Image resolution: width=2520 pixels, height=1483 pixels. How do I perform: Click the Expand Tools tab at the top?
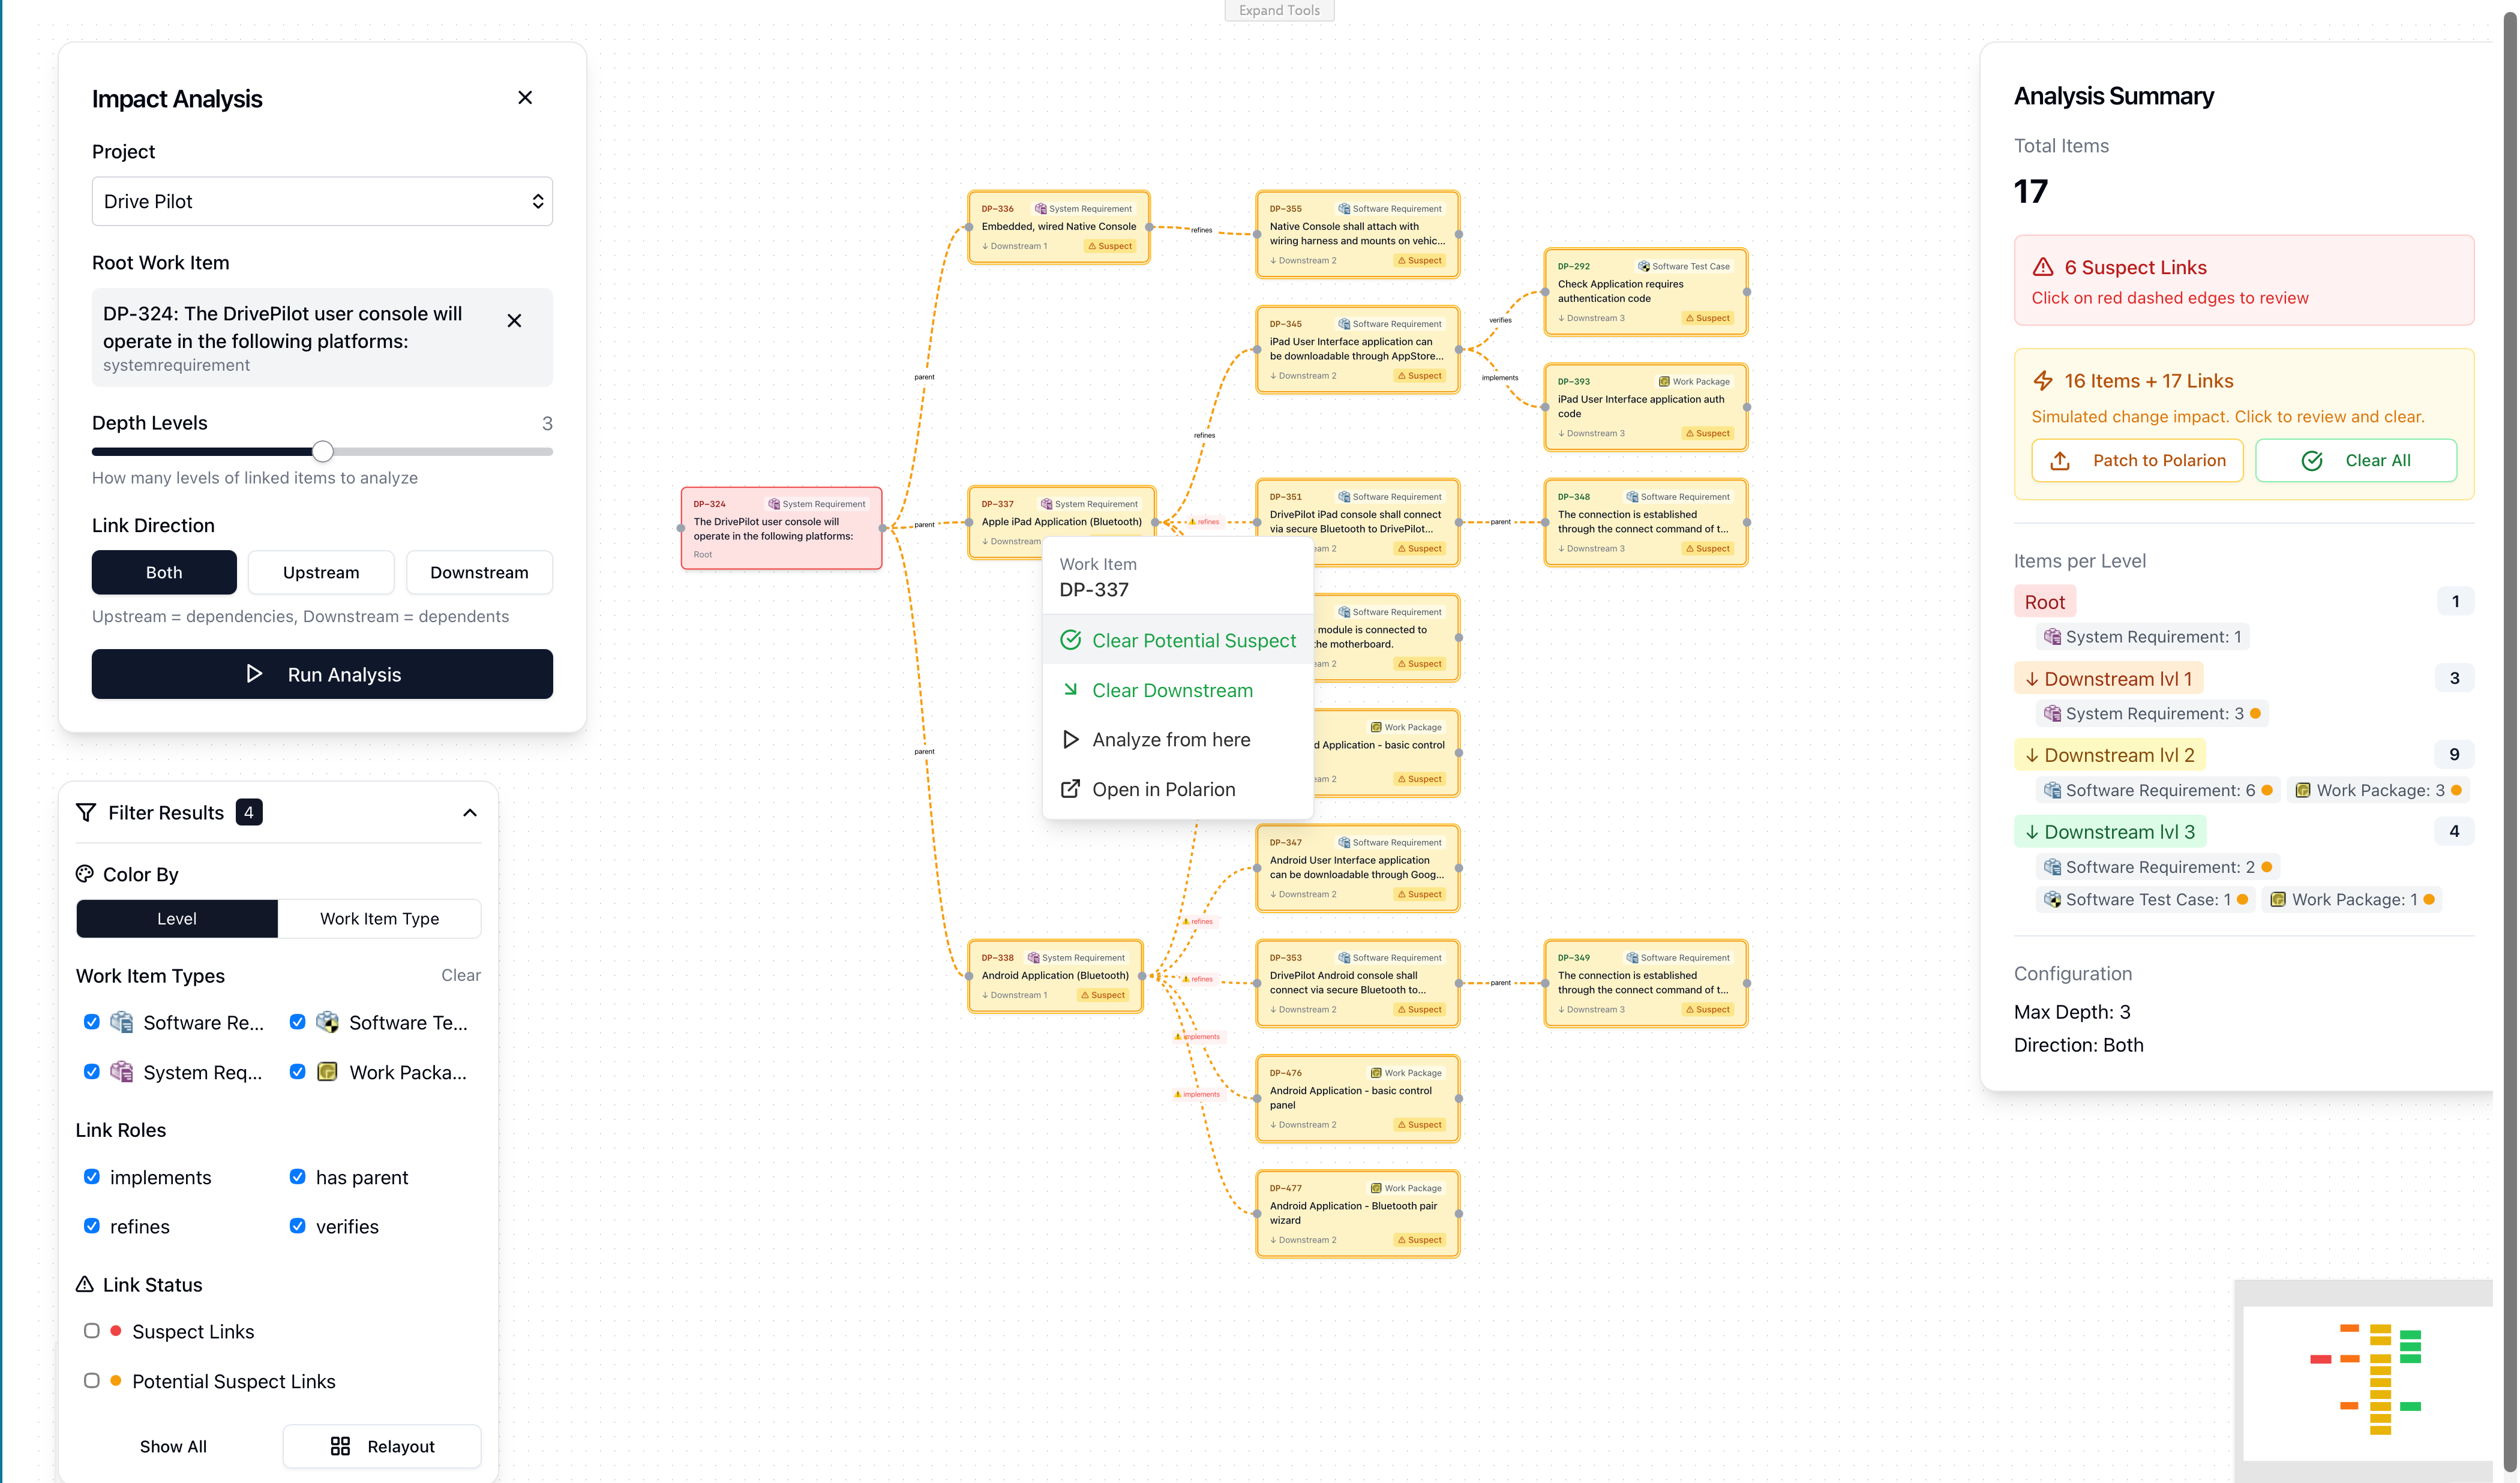pyautogui.click(x=1279, y=10)
